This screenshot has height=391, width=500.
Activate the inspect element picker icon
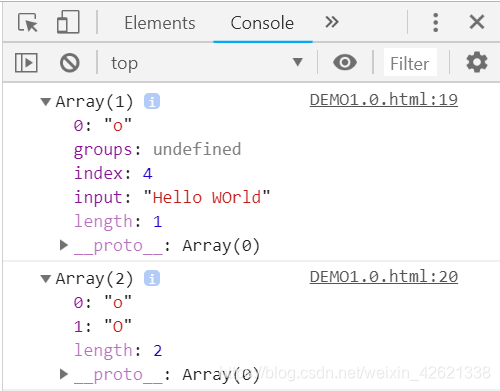(x=28, y=23)
